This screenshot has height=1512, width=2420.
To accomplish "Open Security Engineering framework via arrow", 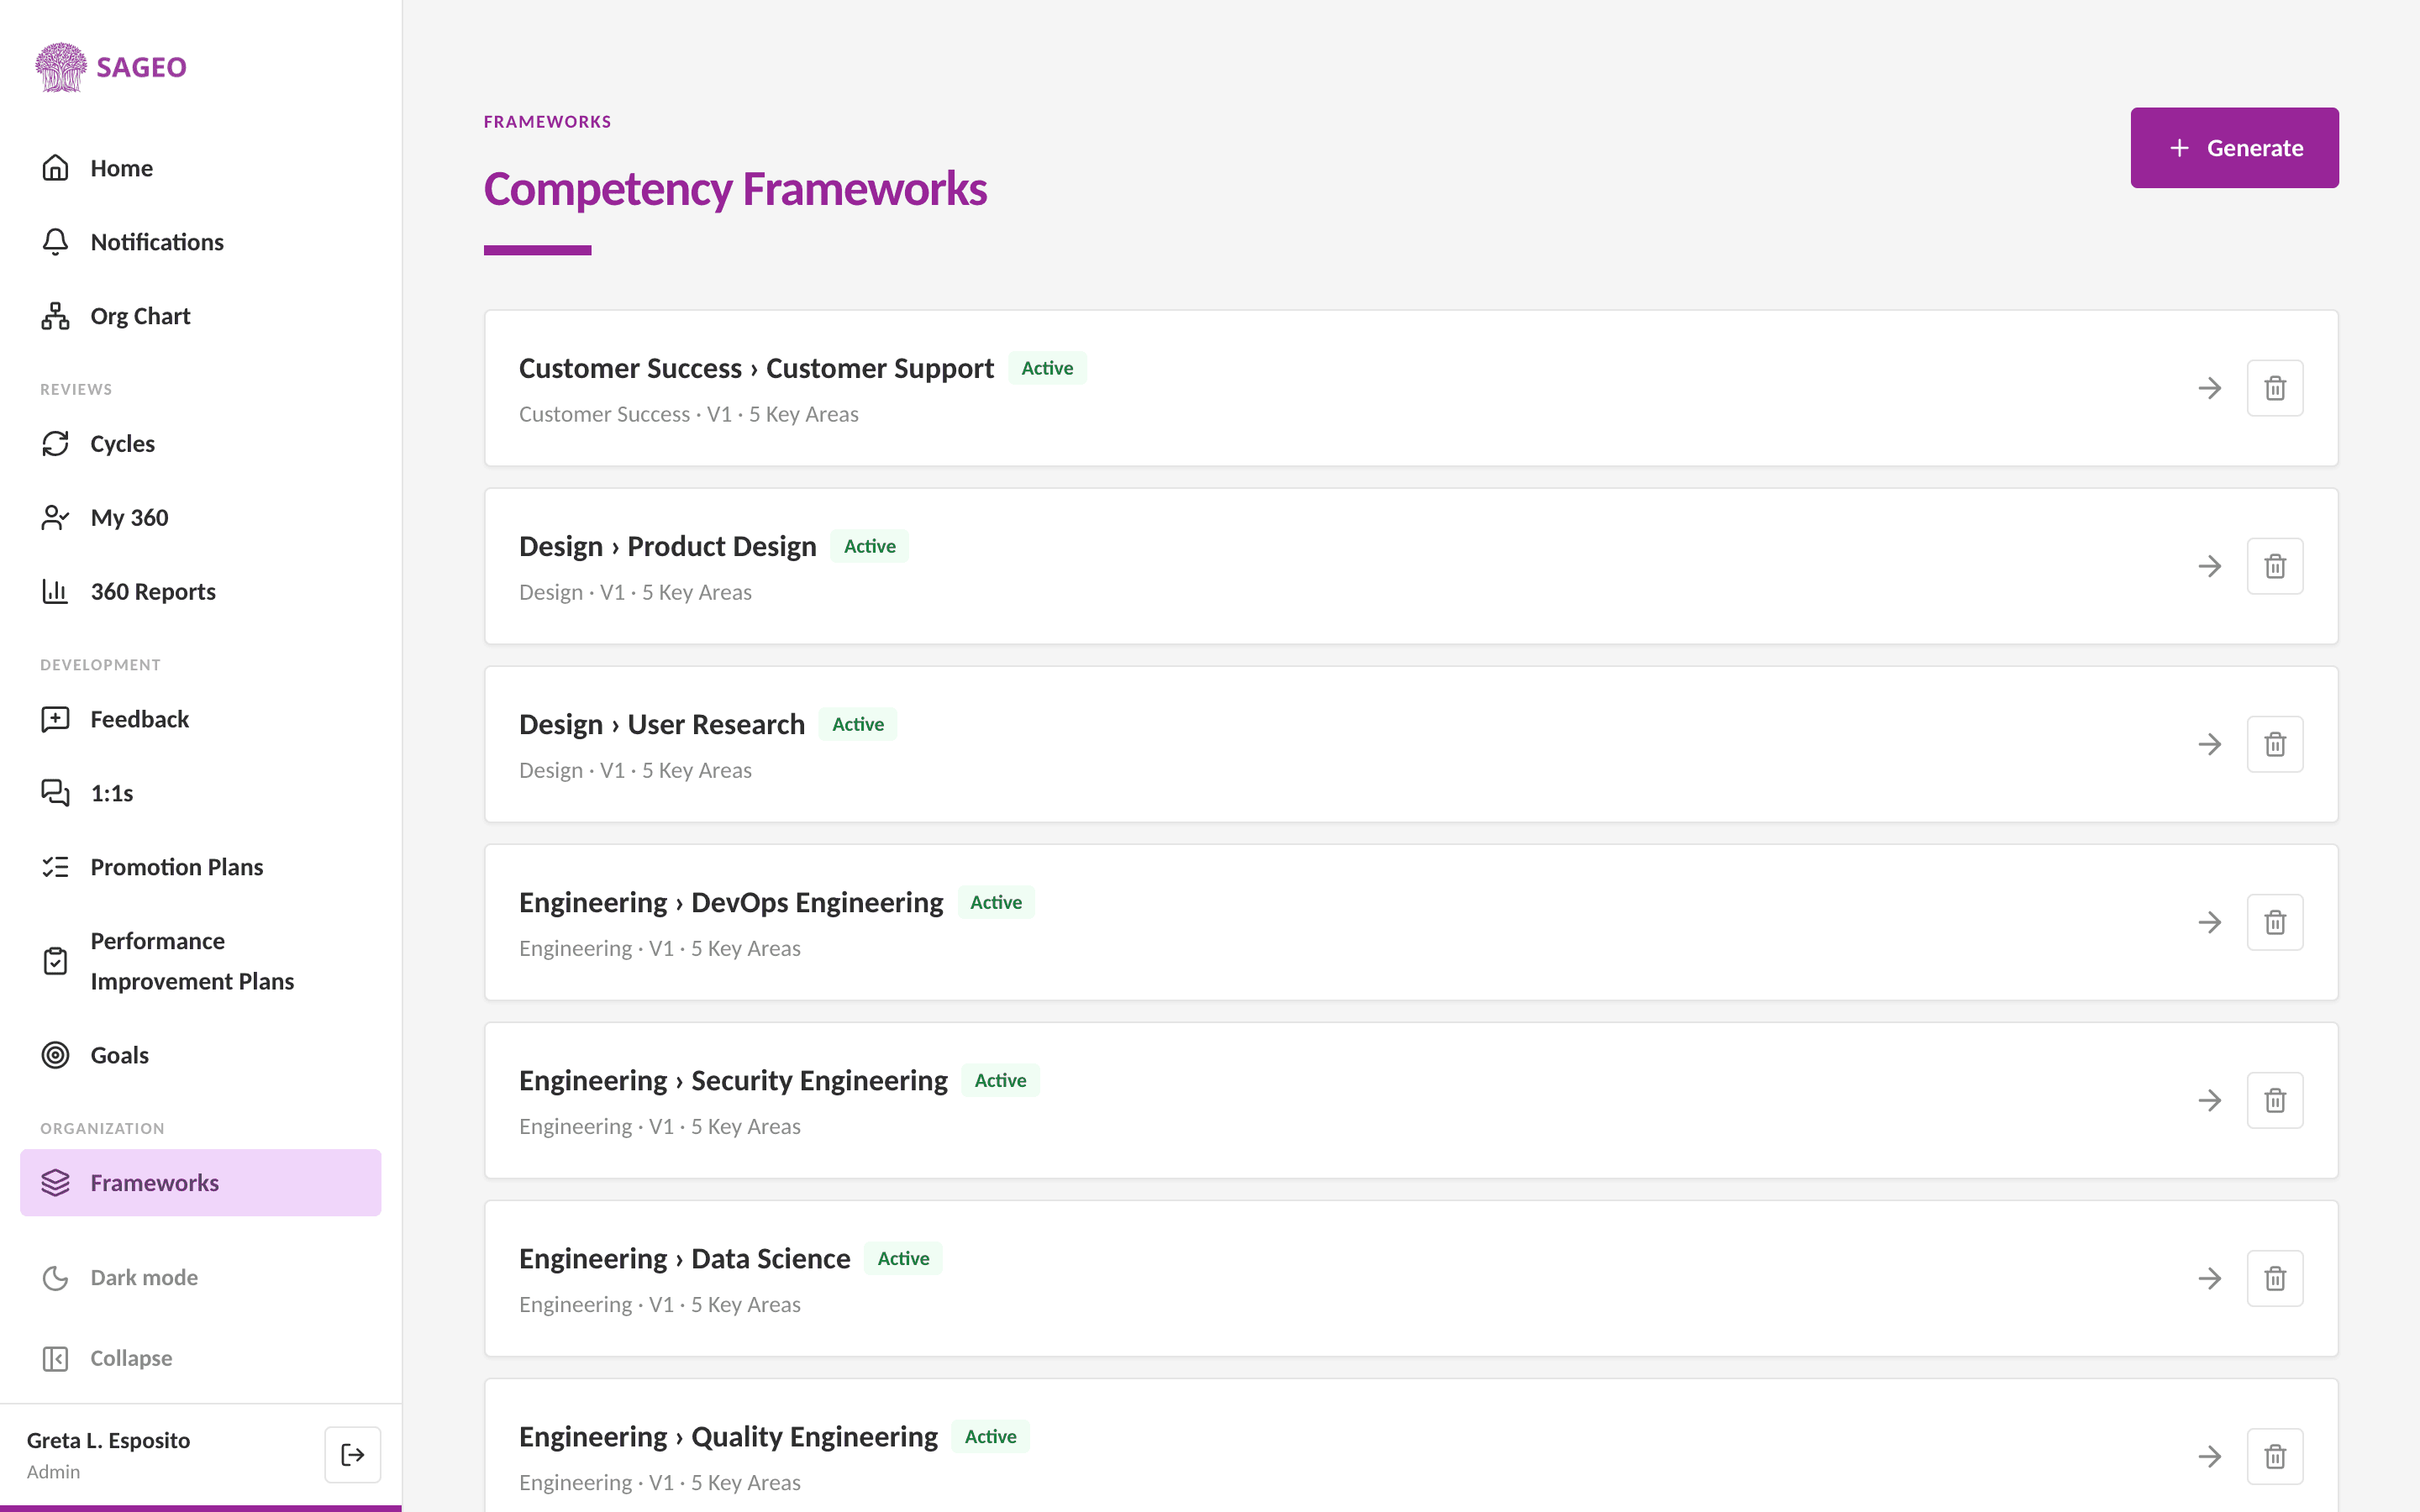I will (2210, 1100).
